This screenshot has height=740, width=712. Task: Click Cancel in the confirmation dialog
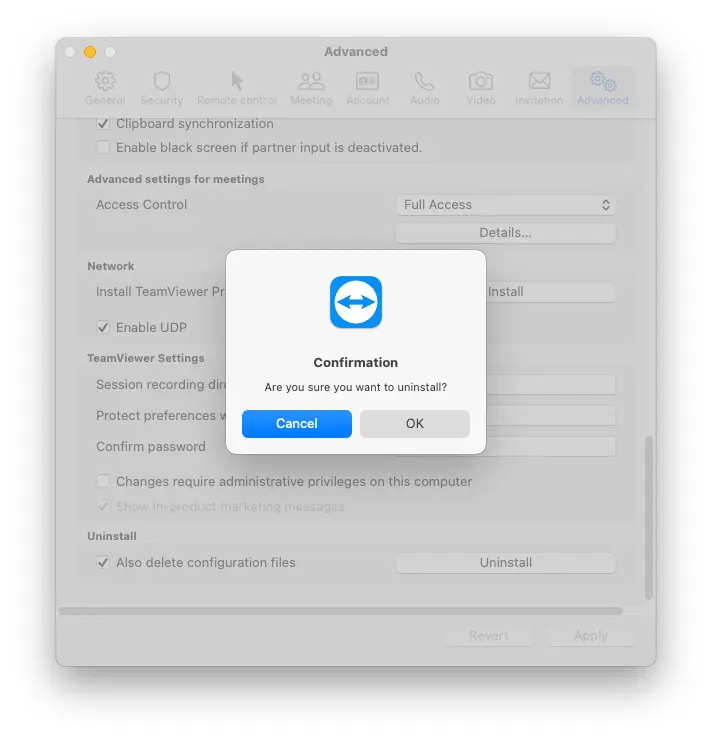pyautogui.click(x=297, y=424)
